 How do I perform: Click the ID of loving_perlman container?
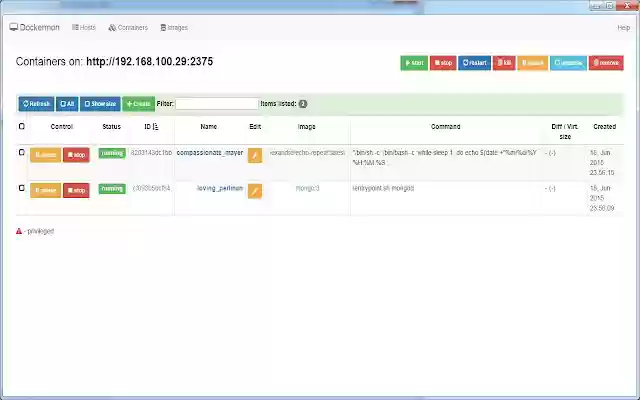click(151, 188)
